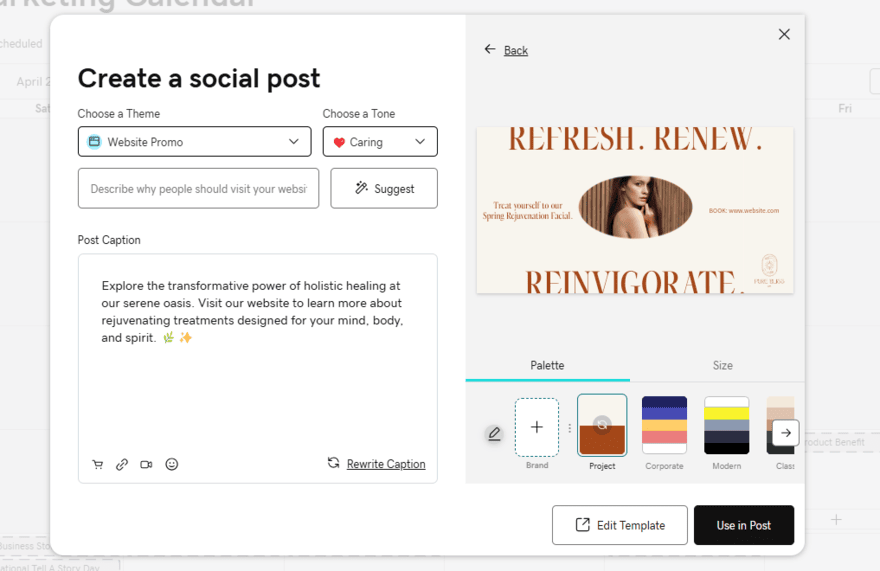This screenshot has width=880, height=571.
Task: Switch to the Palette tab
Action: click(547, 366)
